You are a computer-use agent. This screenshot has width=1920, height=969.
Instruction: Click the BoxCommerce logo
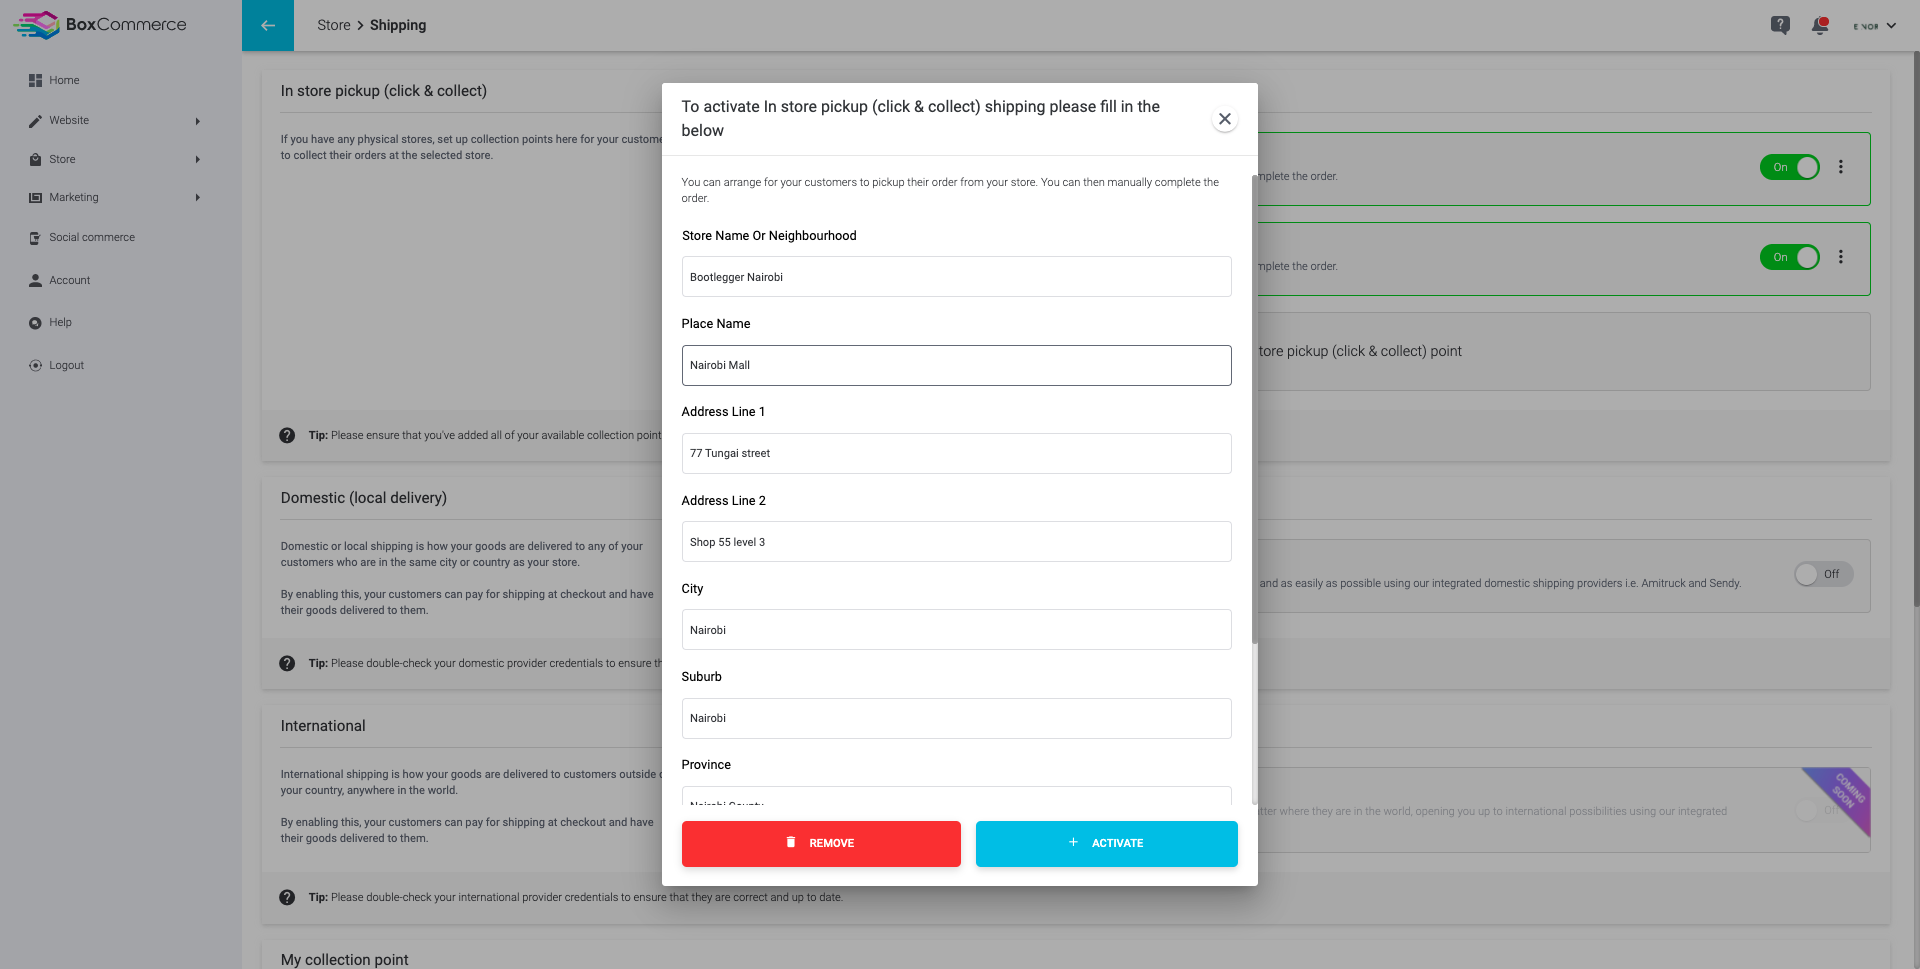[x=100, y=25]
